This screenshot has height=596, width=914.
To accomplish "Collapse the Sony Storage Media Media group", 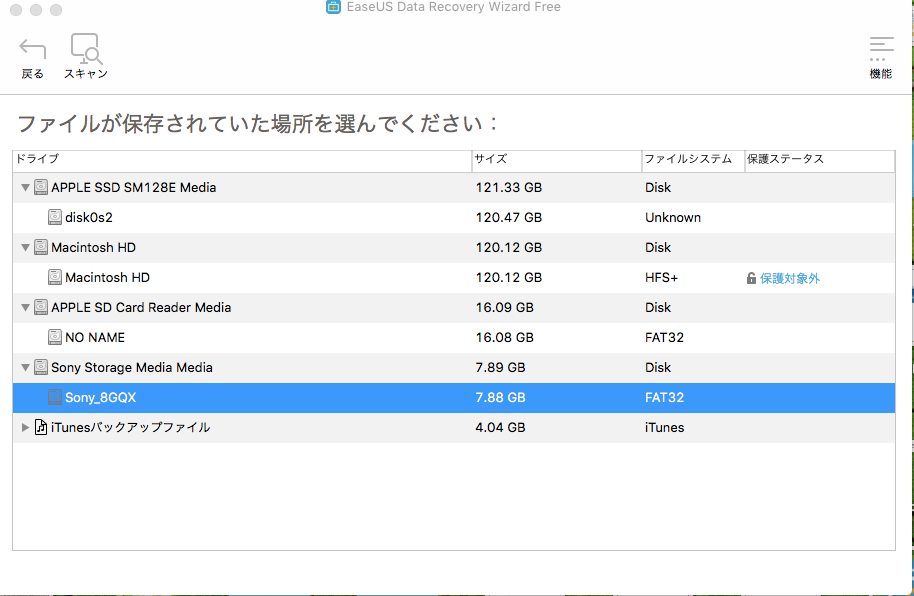I will (25, 368).
